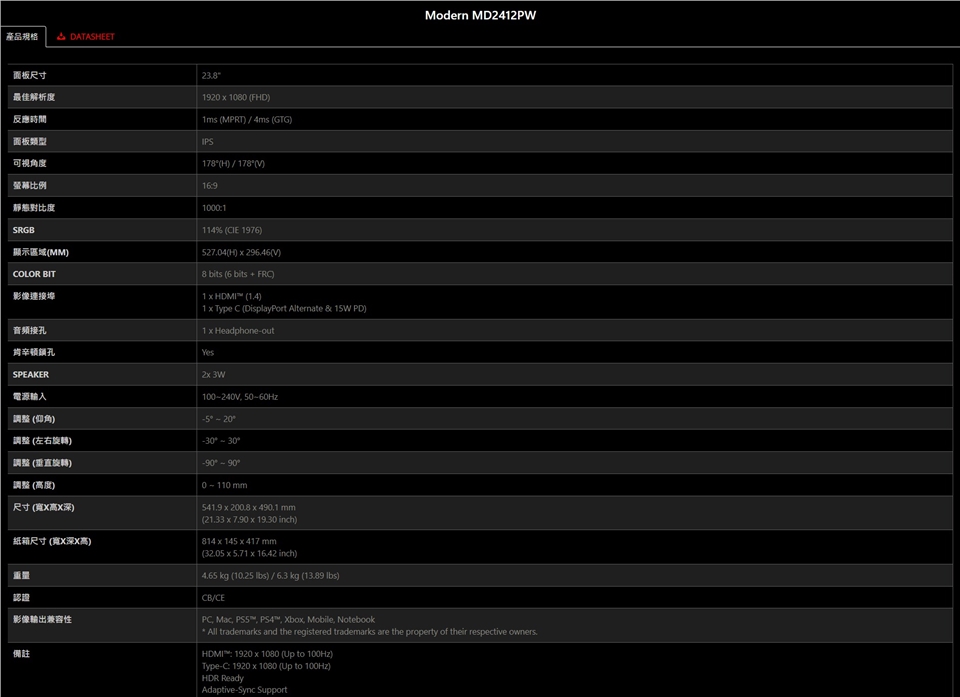Select the HDMI 1920 x 1080 note line

coord(268,654)
